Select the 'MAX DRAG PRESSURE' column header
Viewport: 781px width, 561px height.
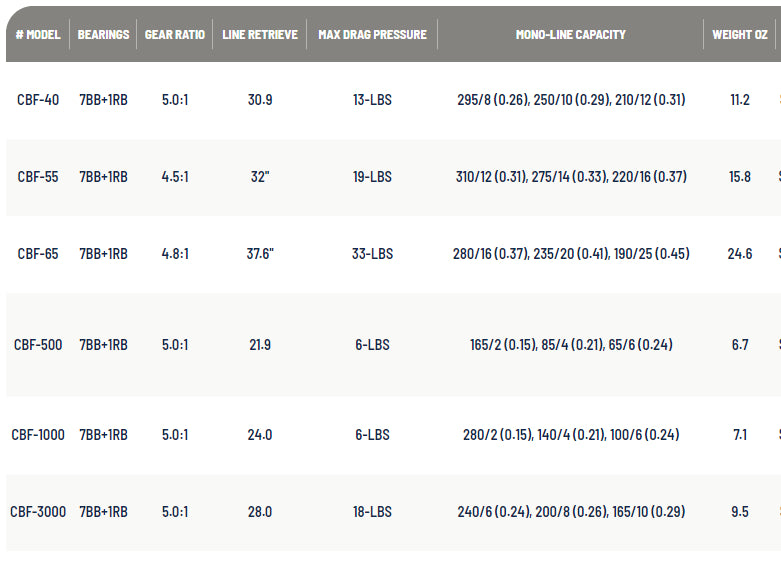point(372,34)
